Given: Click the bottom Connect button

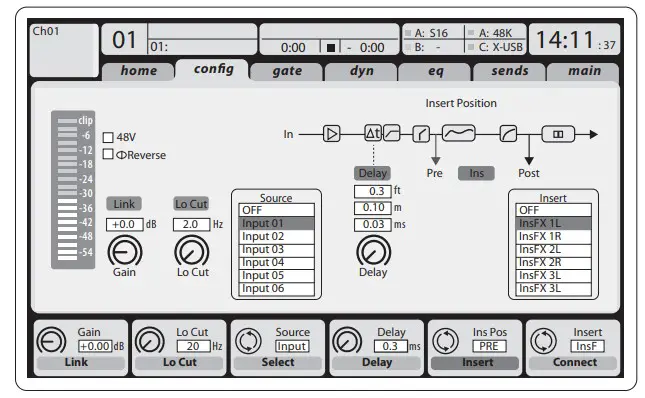Looking at the screenshot, I should click(573, 363).
